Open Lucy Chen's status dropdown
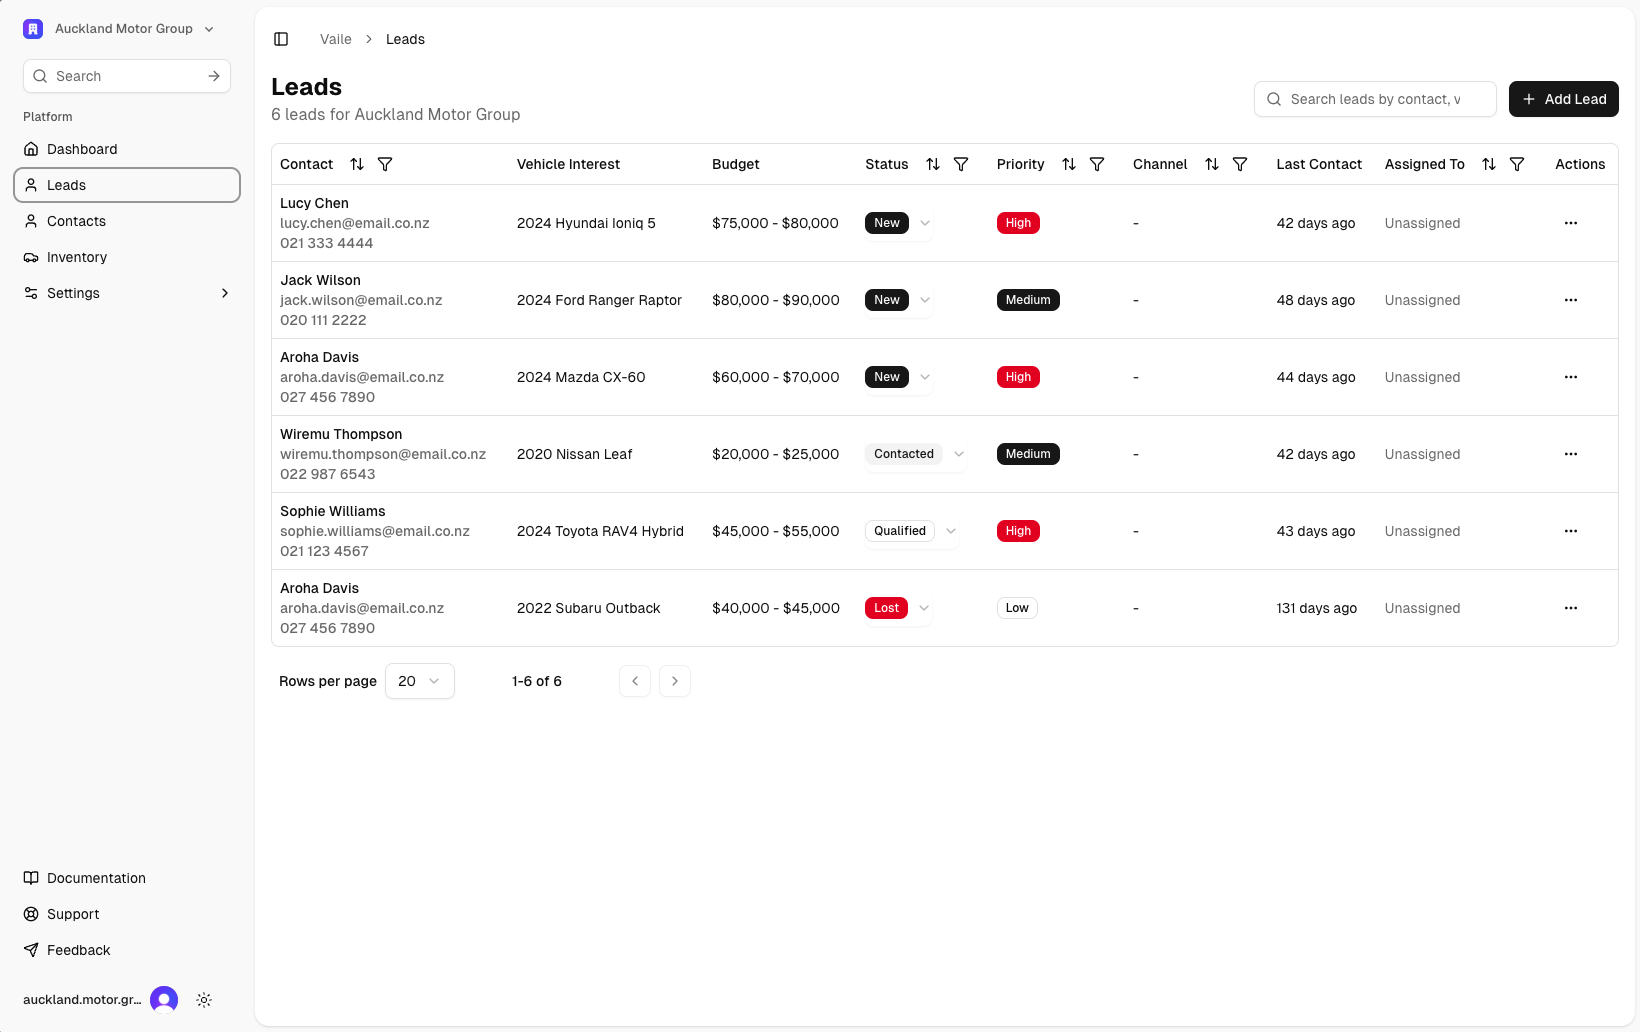 click(x=924, y=223)
